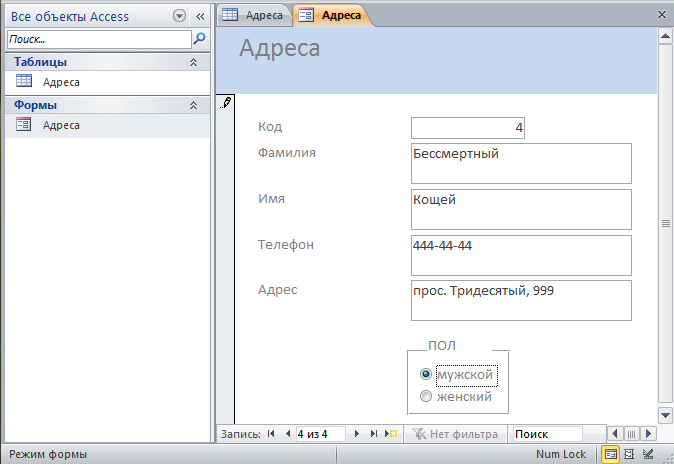Click the Нет фильтра button
Image resolution: width=674 pixels, height=464 pixels.
(454, 434)
